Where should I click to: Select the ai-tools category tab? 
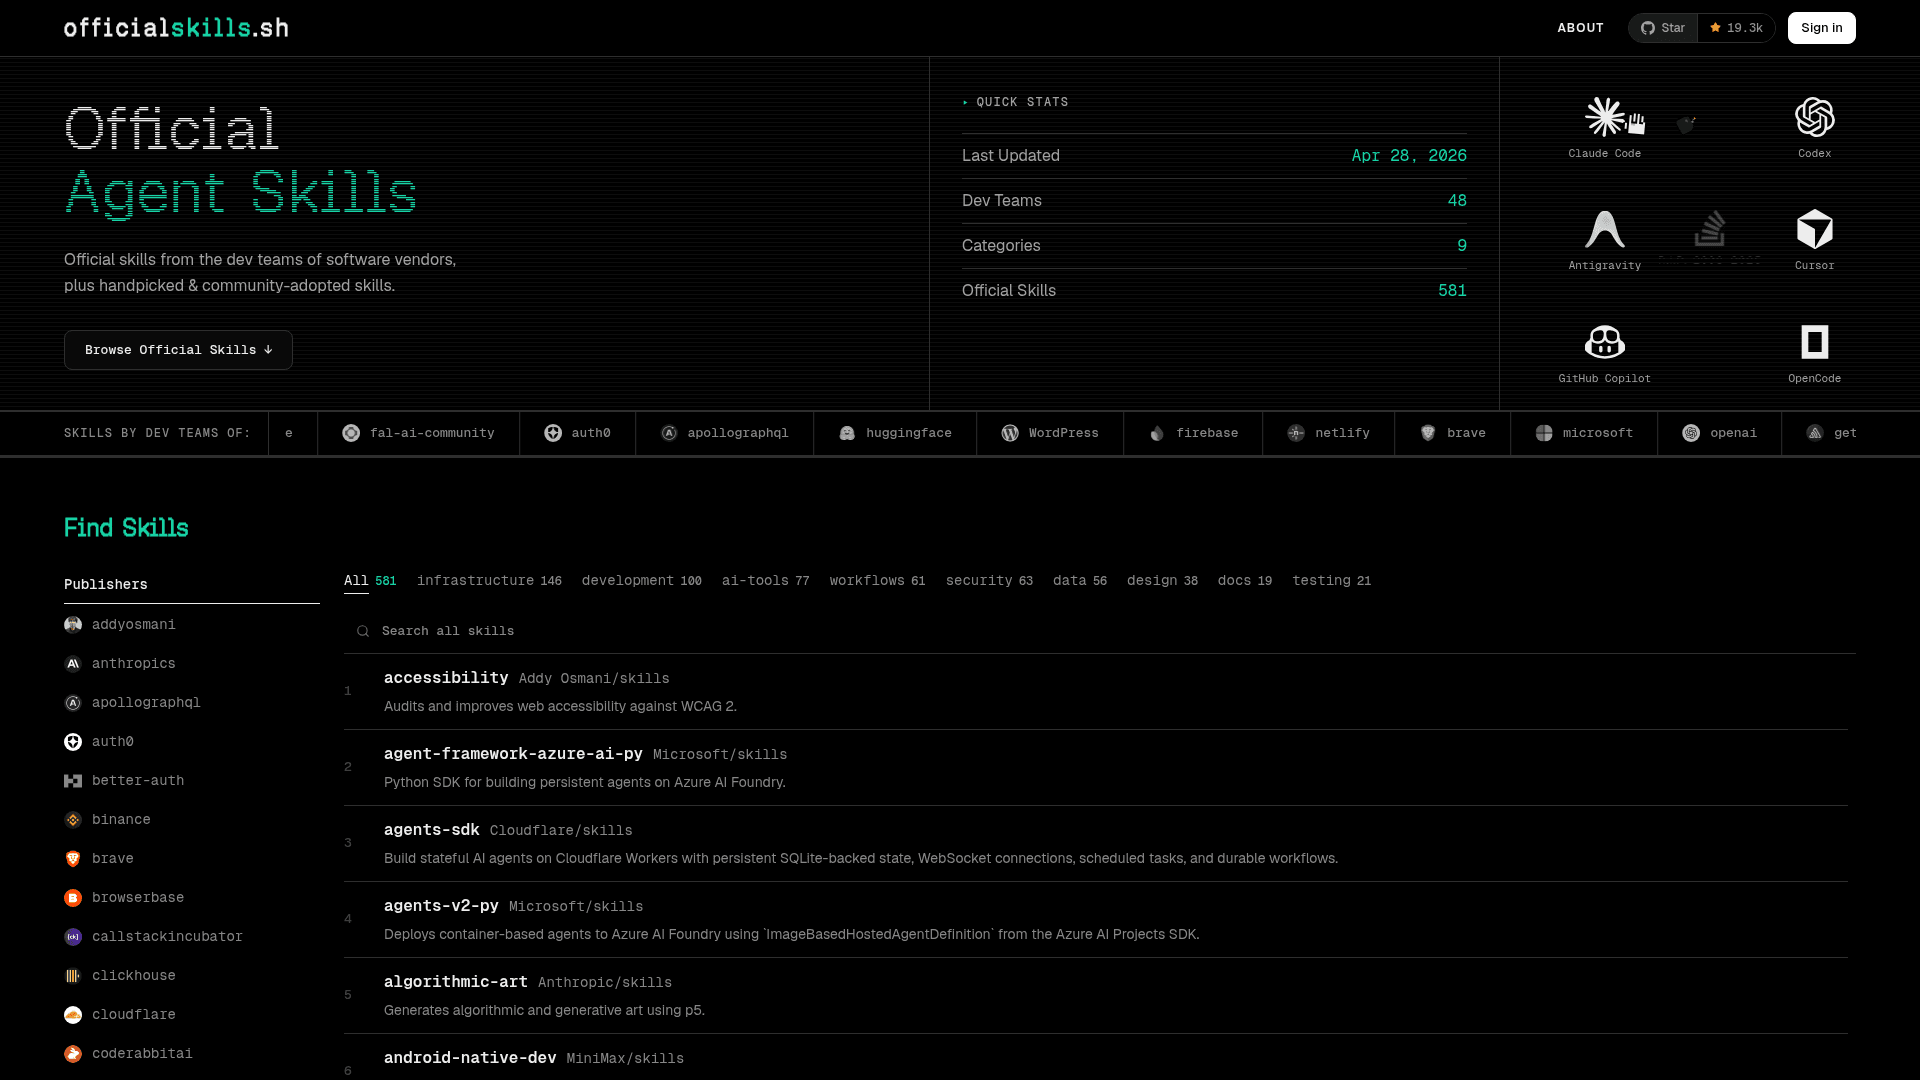click(x=765, y=581)
